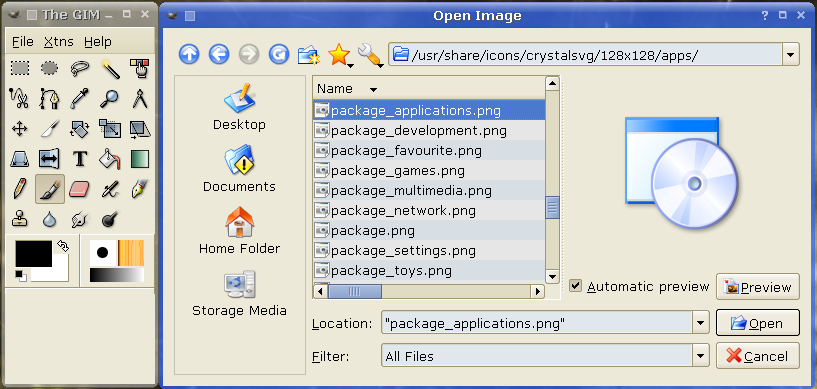The width and height of the screenshot is (817, 389).
Task: Select the Flip tool
Action: 49,159
